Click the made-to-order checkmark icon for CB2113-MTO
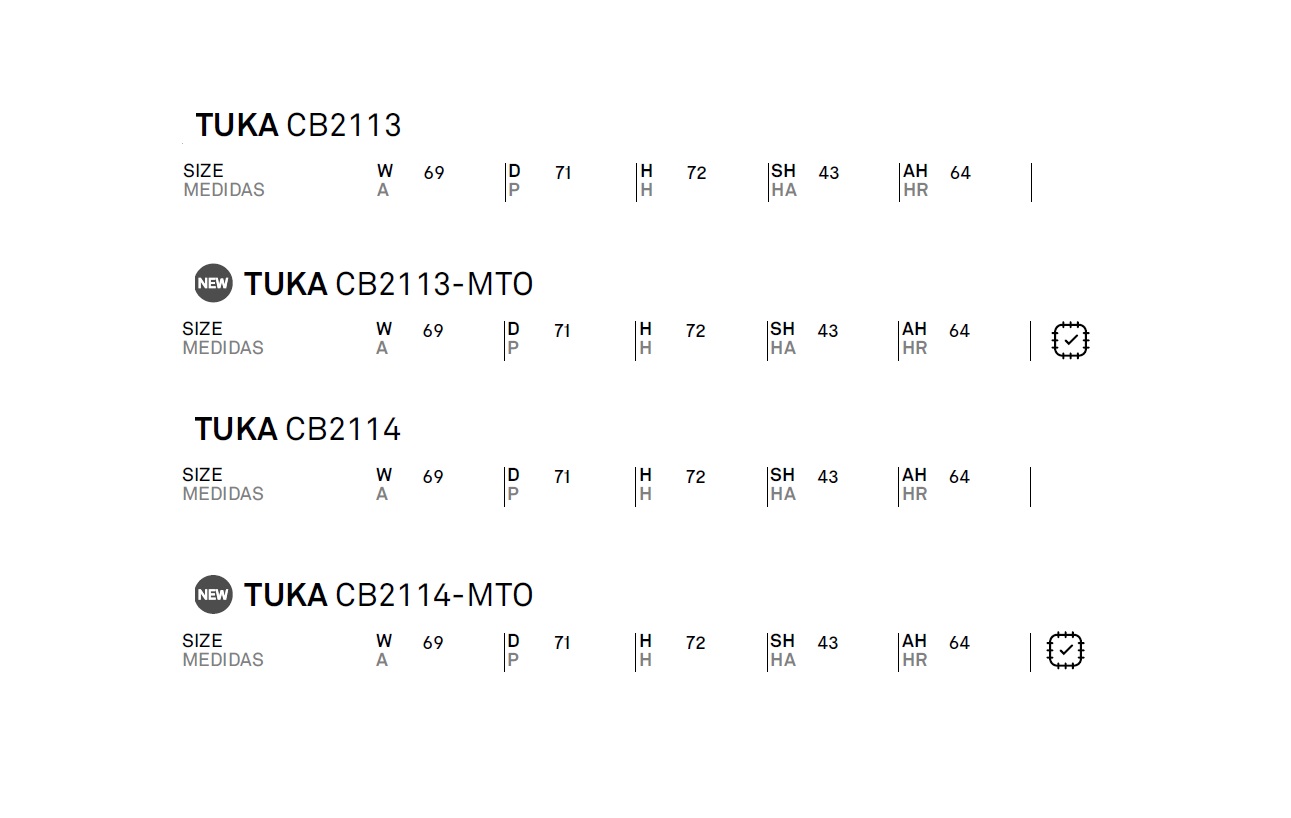Viewport: 1291px width, 818px height. pos(1070,340)
